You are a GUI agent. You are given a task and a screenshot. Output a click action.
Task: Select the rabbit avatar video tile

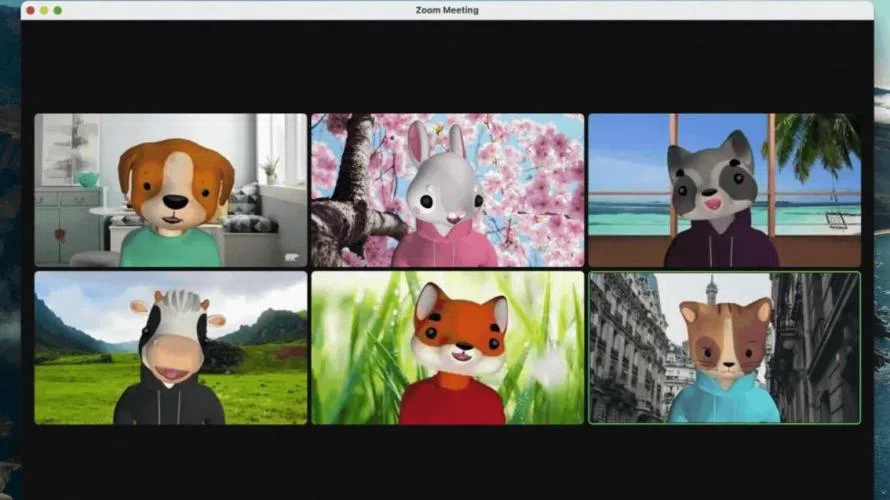click(x=447, y=190)
